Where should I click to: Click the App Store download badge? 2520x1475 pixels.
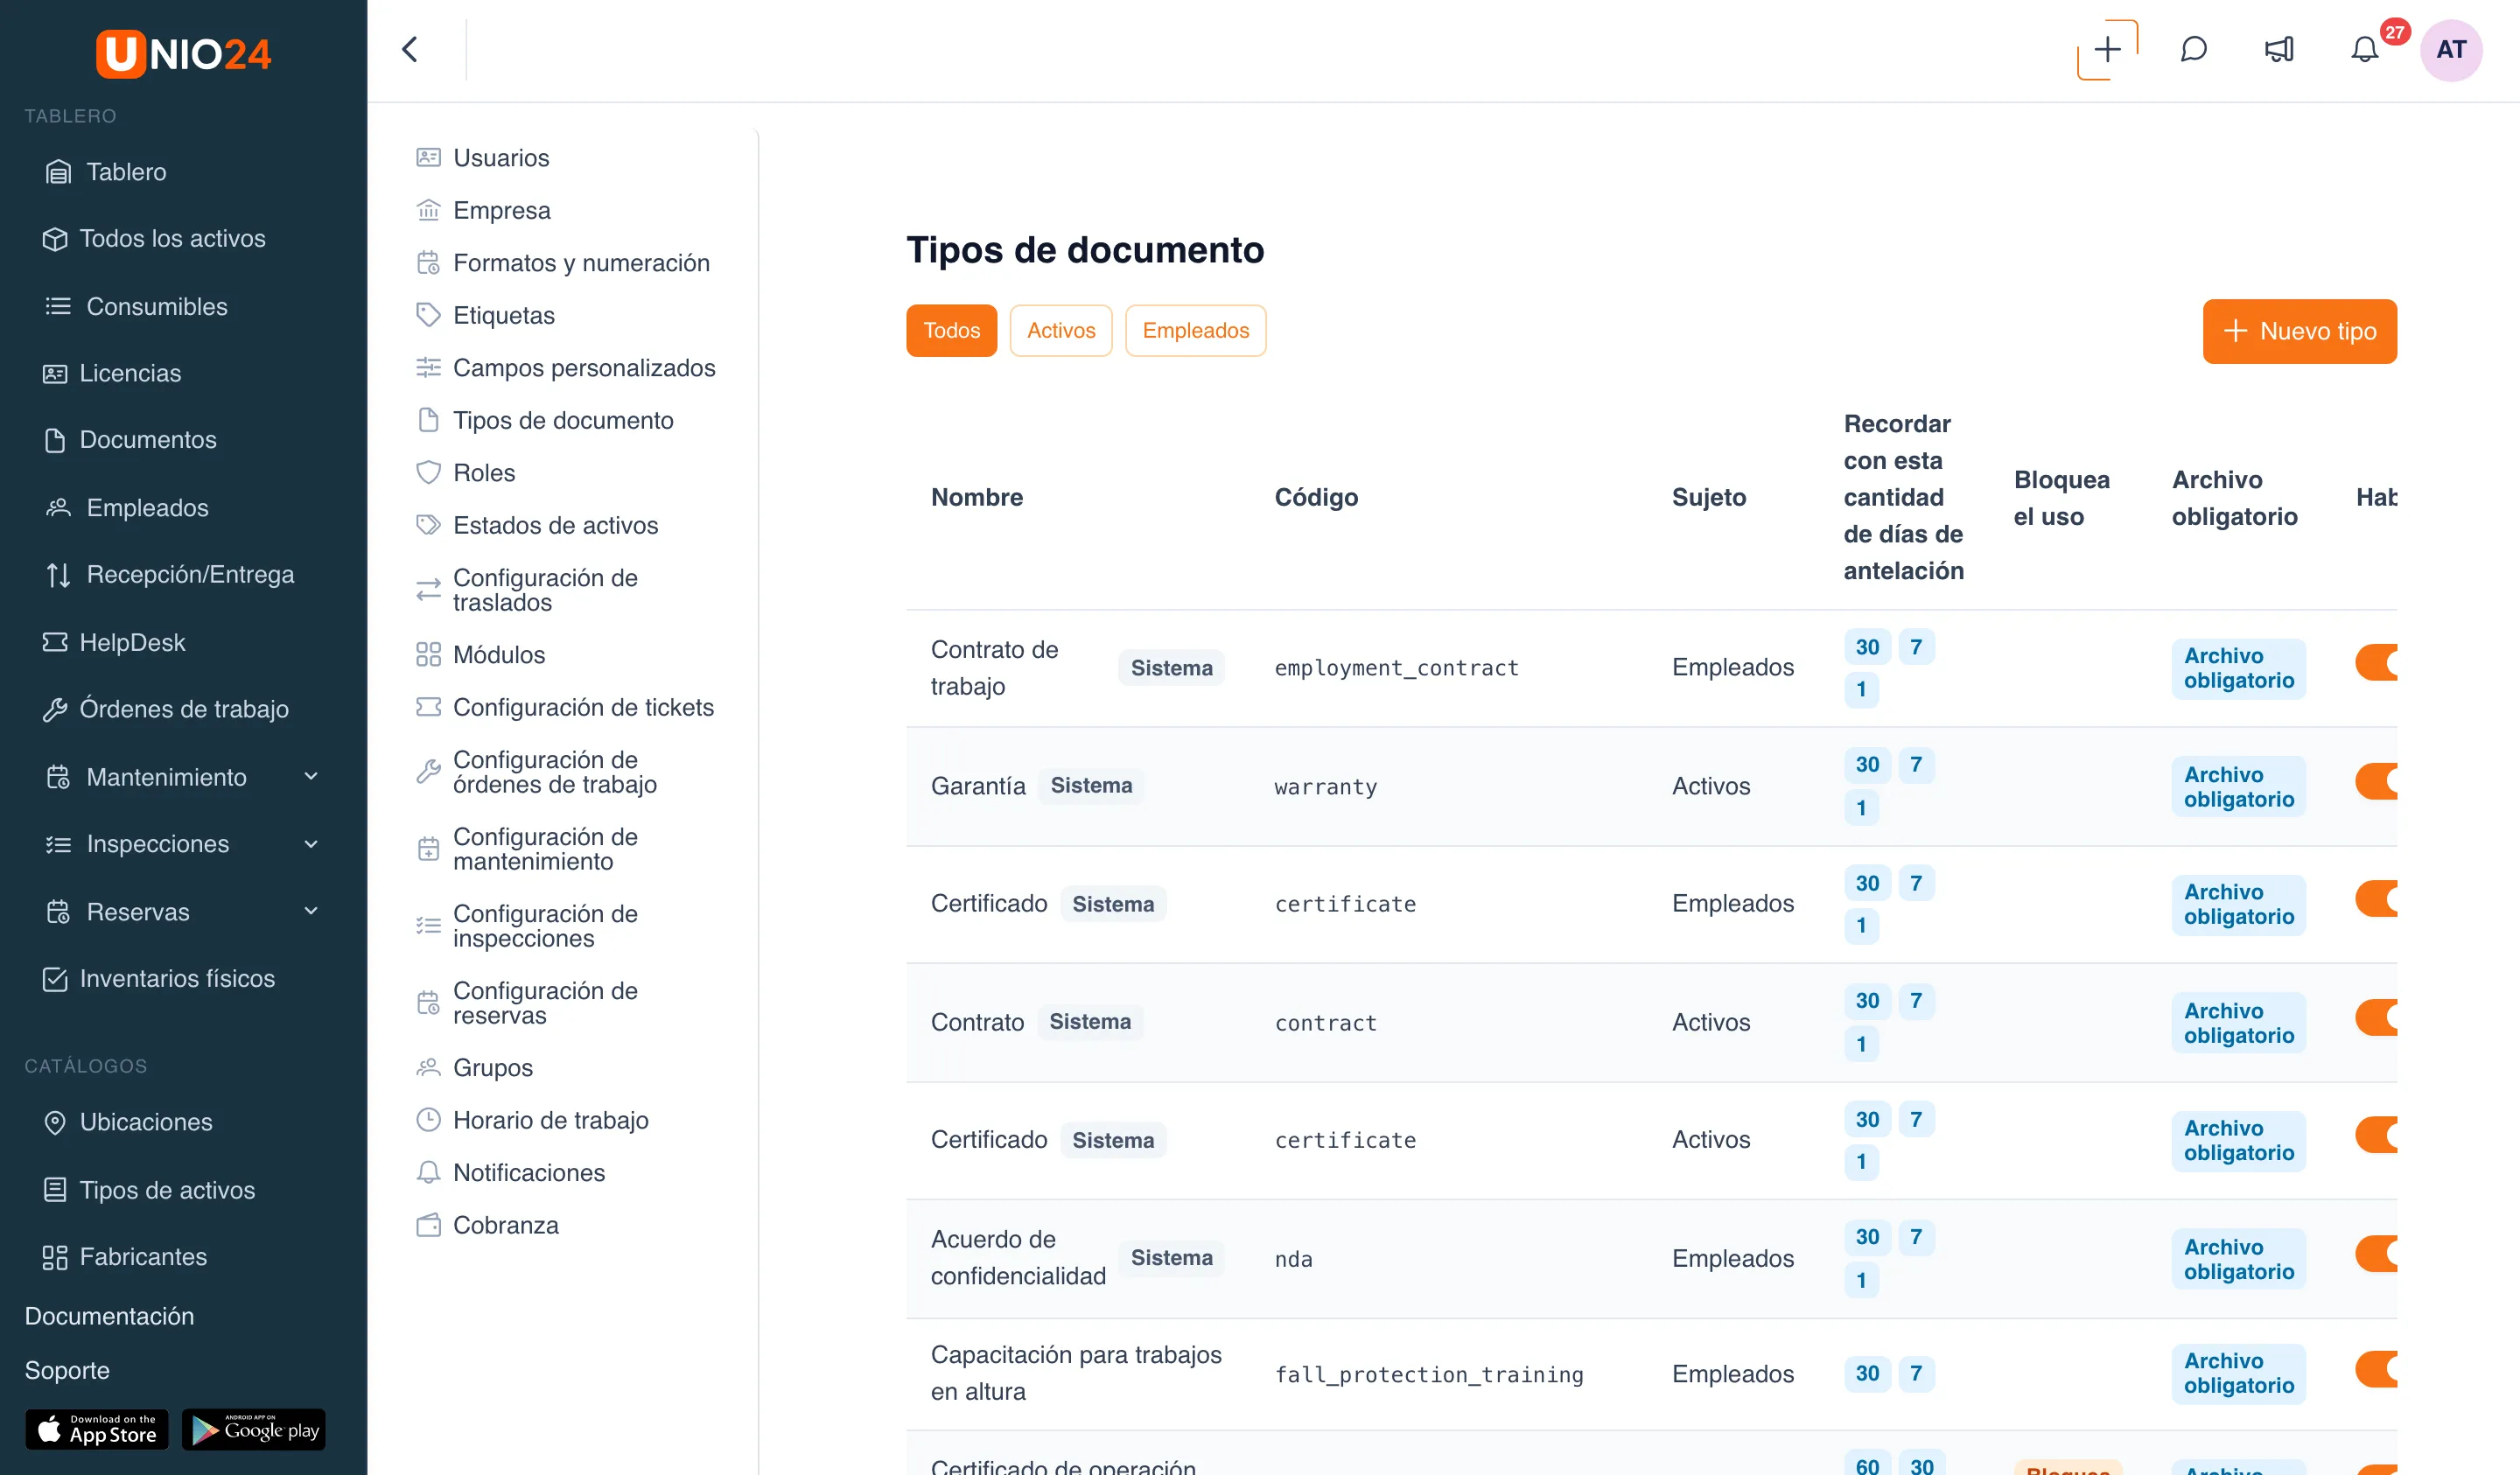[x=97, y=1430]
